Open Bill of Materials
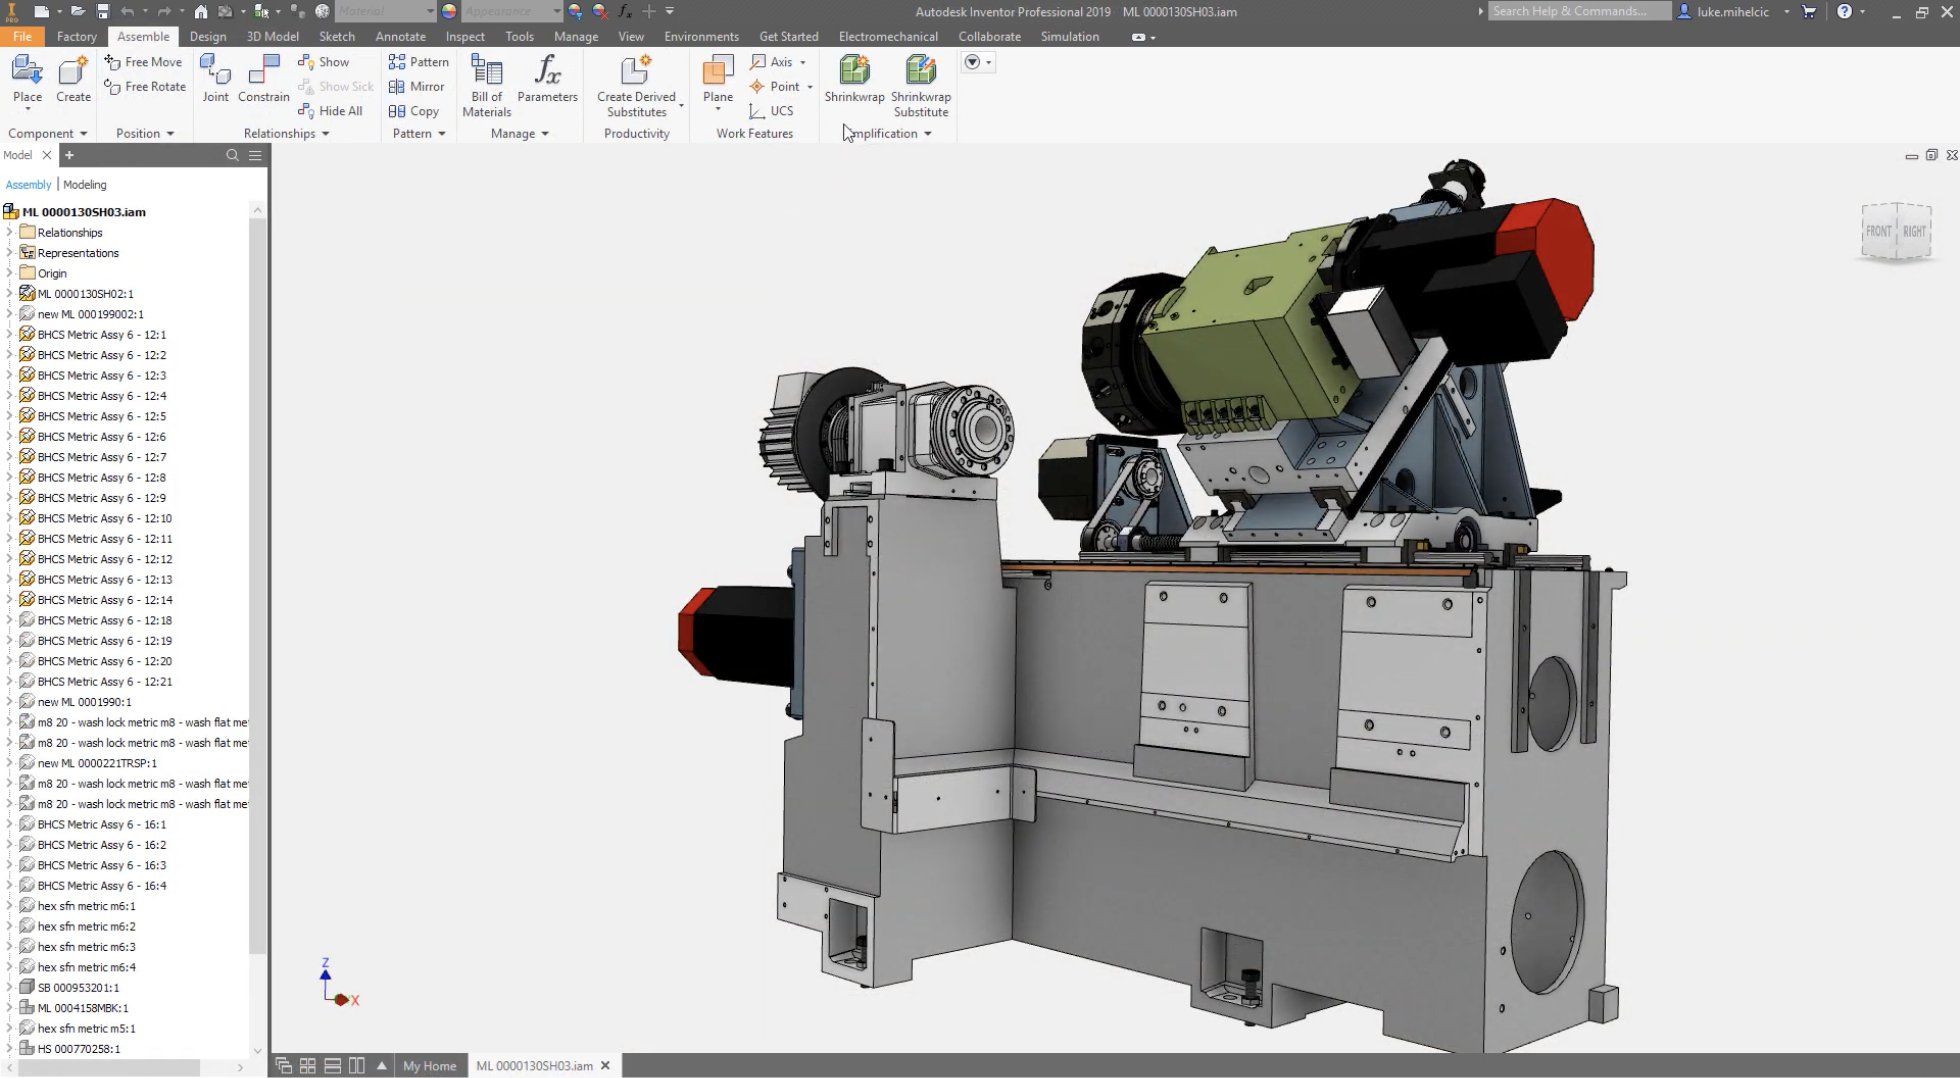 (x=486, y=86)
